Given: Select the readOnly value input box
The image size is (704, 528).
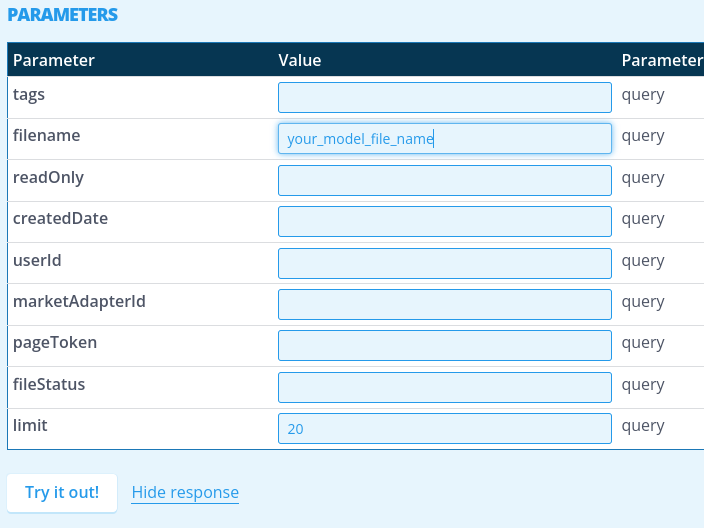Looking at the screenshot, I should coord(444,180).
